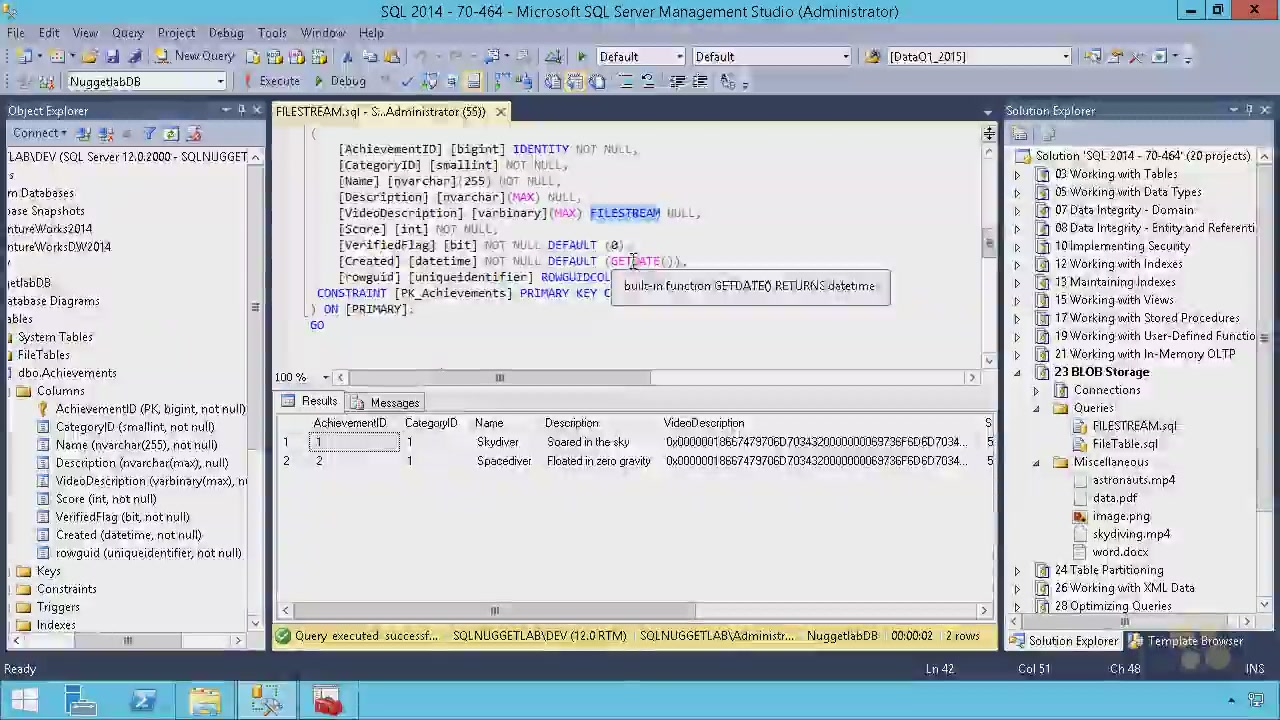Collapse the Miscellaneous folder in Solution Explorer
This screenshot has width=1280, height=720.
1036,462
